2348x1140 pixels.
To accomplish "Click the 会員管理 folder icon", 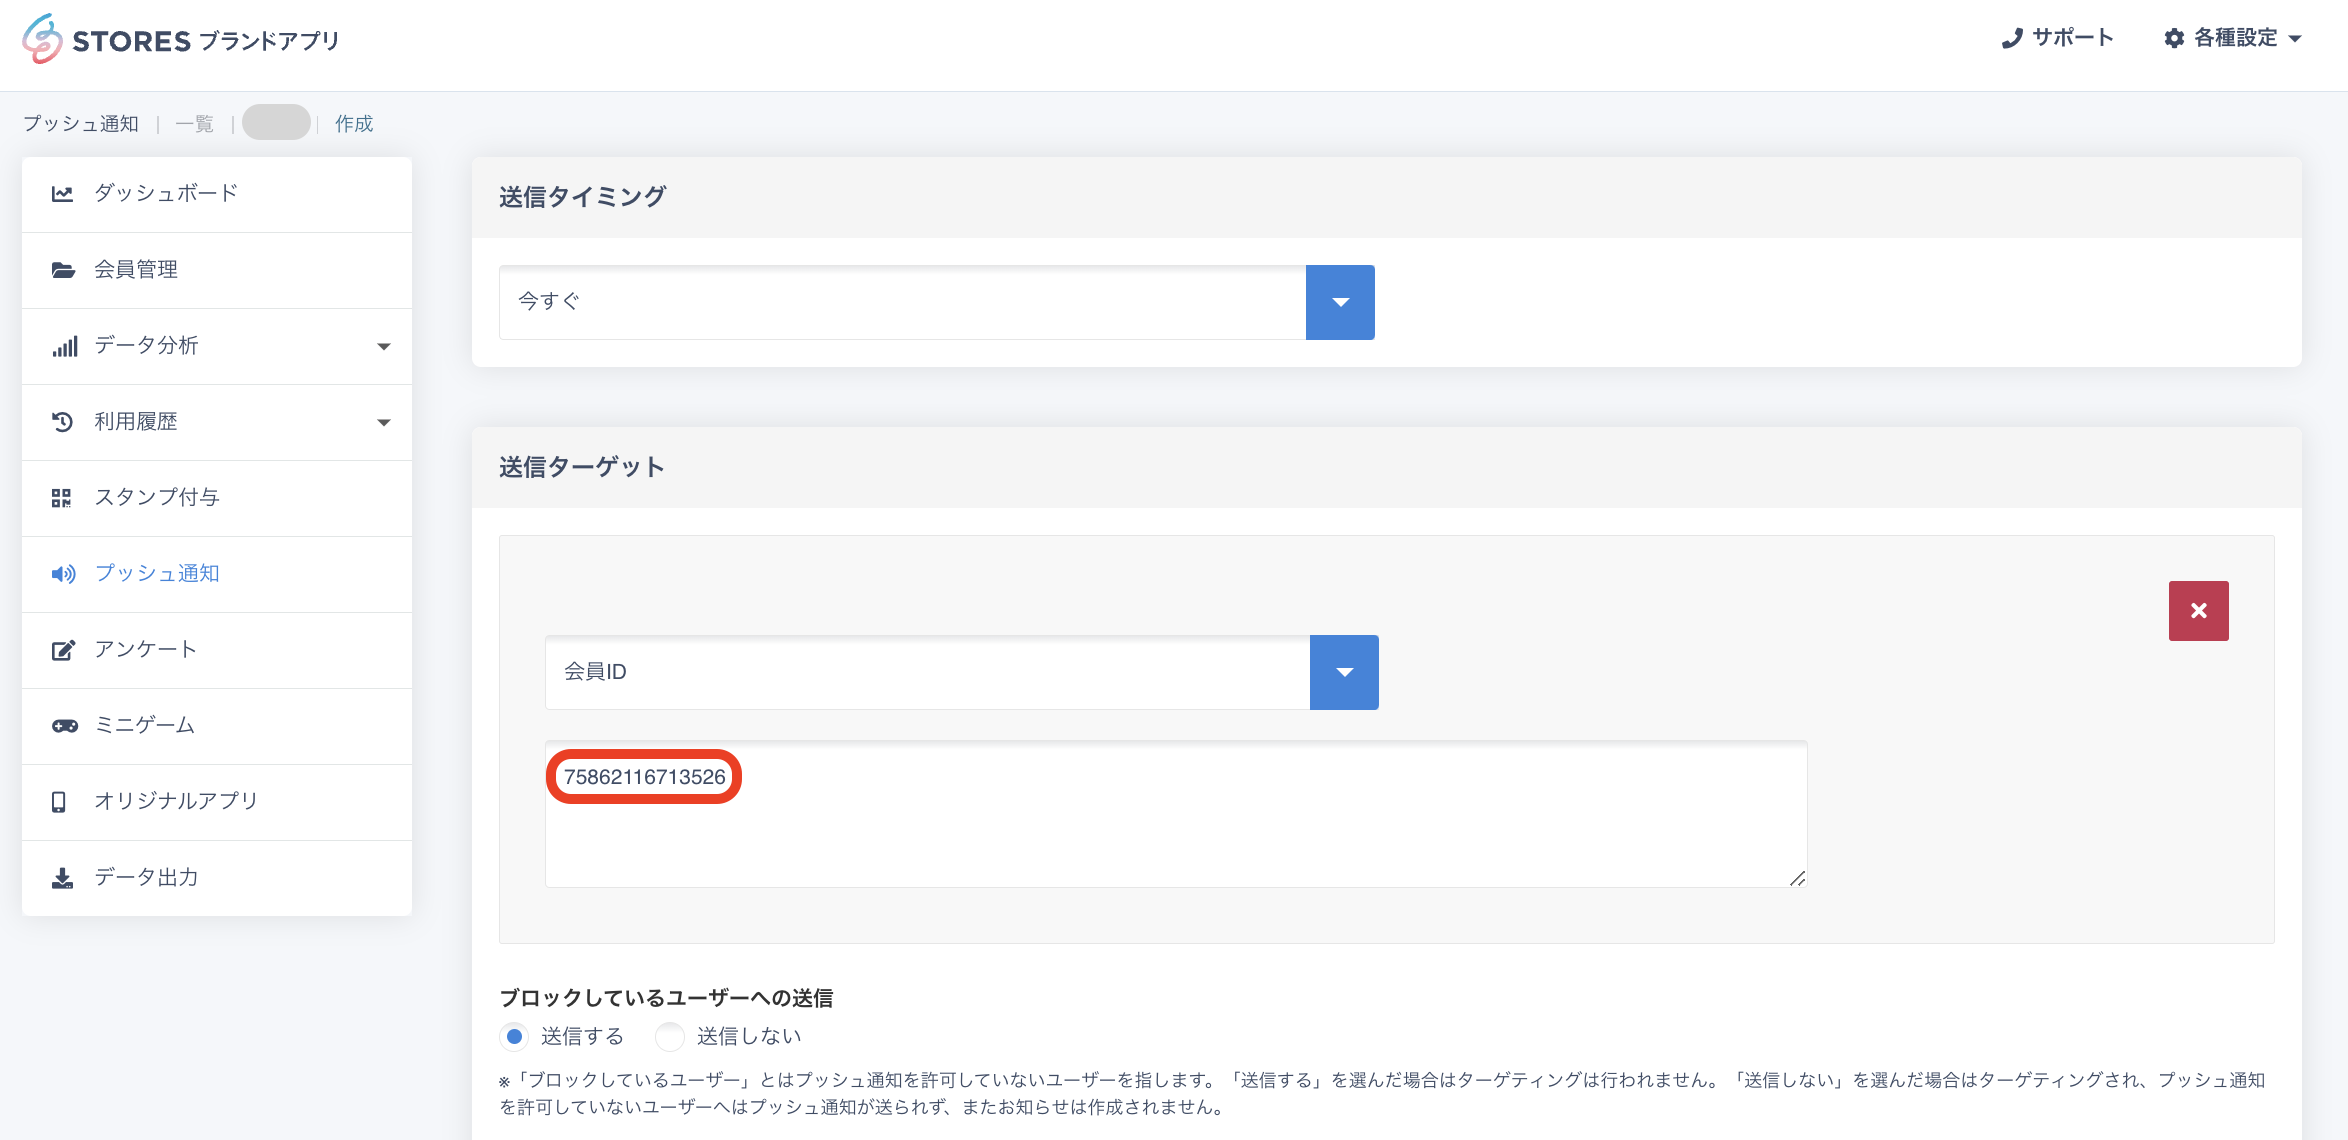I will point(63,270).
